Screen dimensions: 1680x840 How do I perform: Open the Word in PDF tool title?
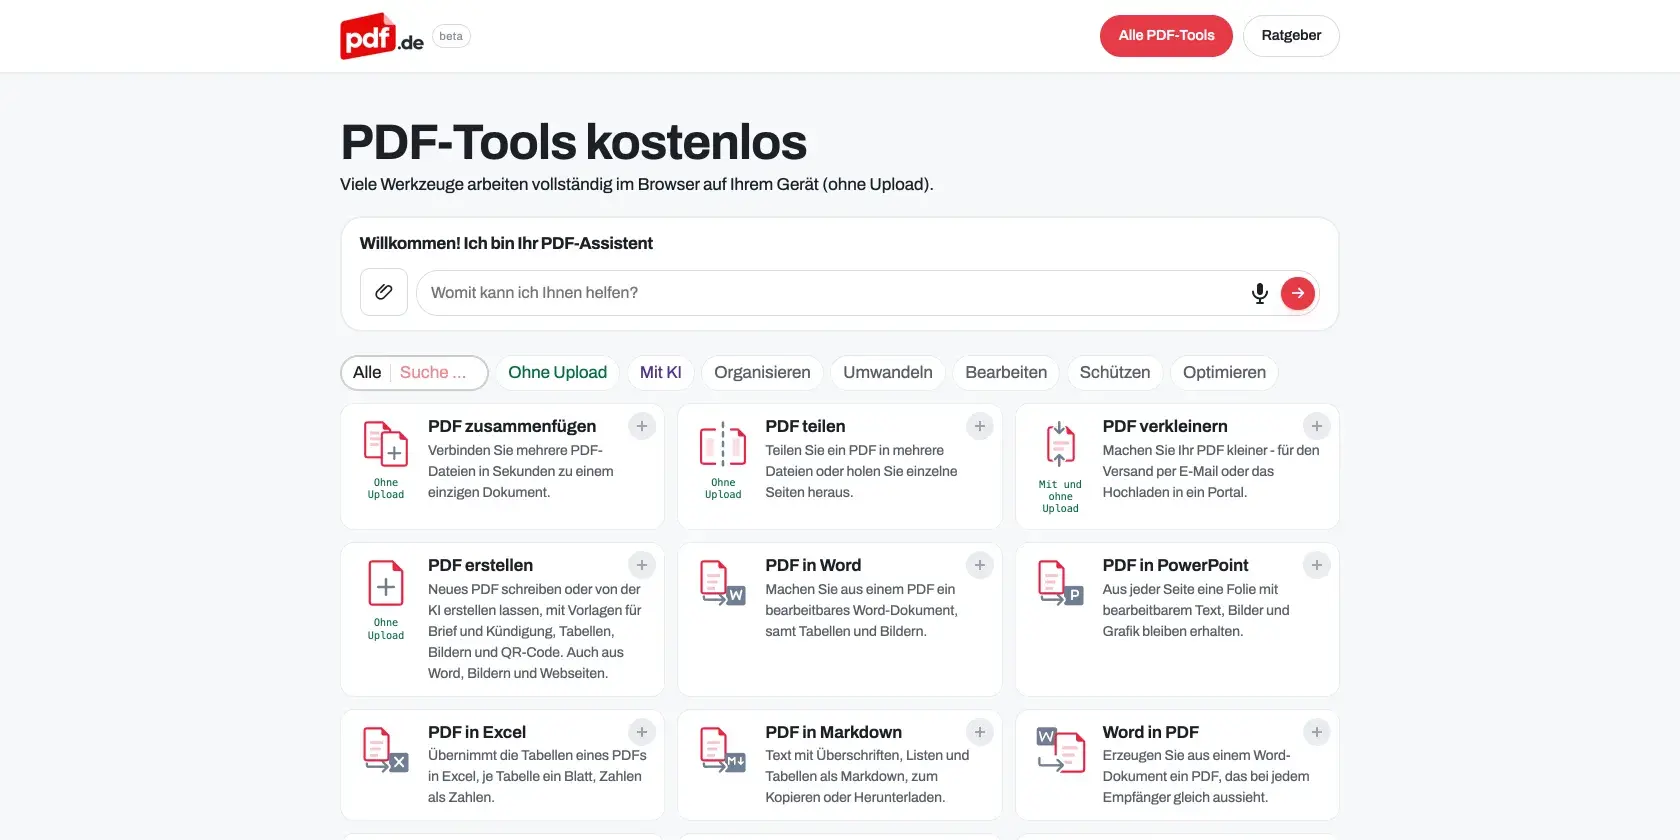(x=1150, y=732)
